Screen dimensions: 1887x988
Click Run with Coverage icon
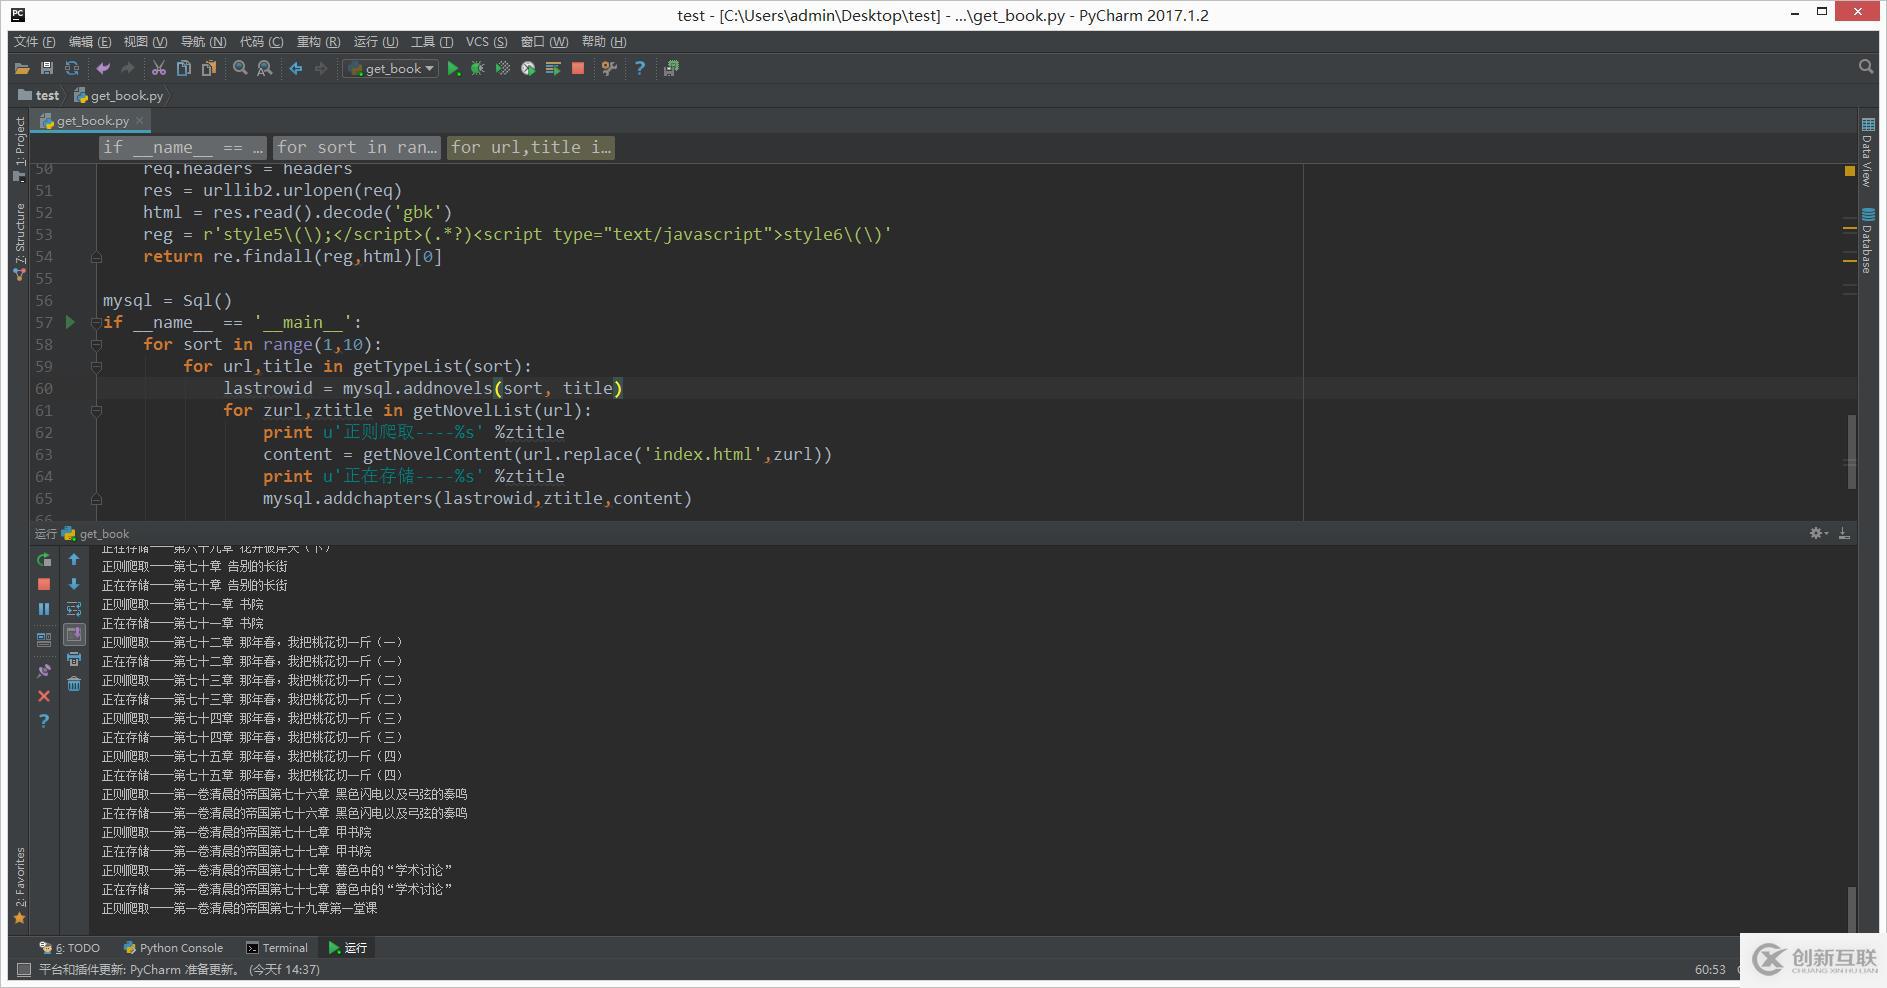coord(503,68)
